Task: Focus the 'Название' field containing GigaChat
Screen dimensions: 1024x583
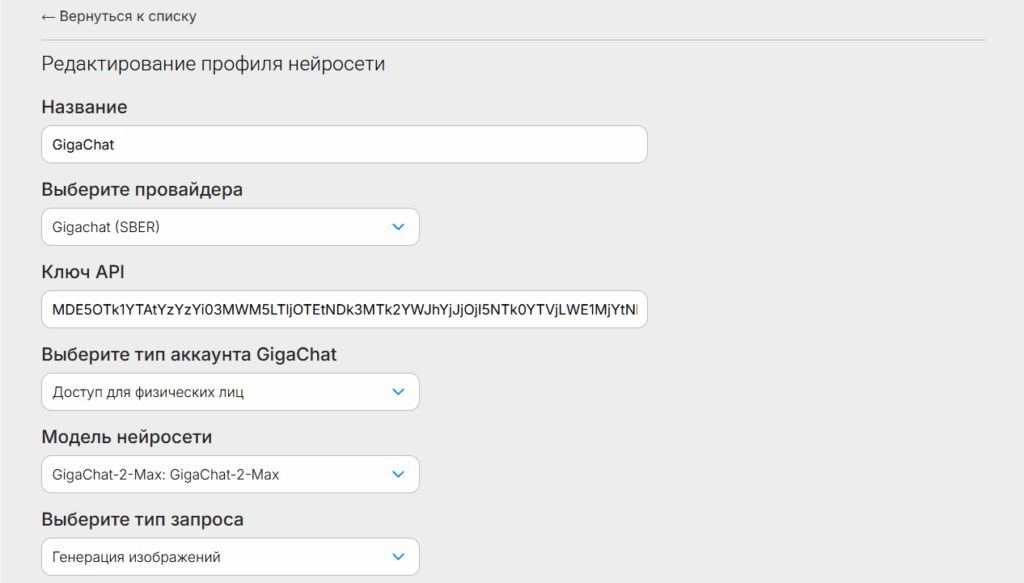Action: tap(344, 145)
